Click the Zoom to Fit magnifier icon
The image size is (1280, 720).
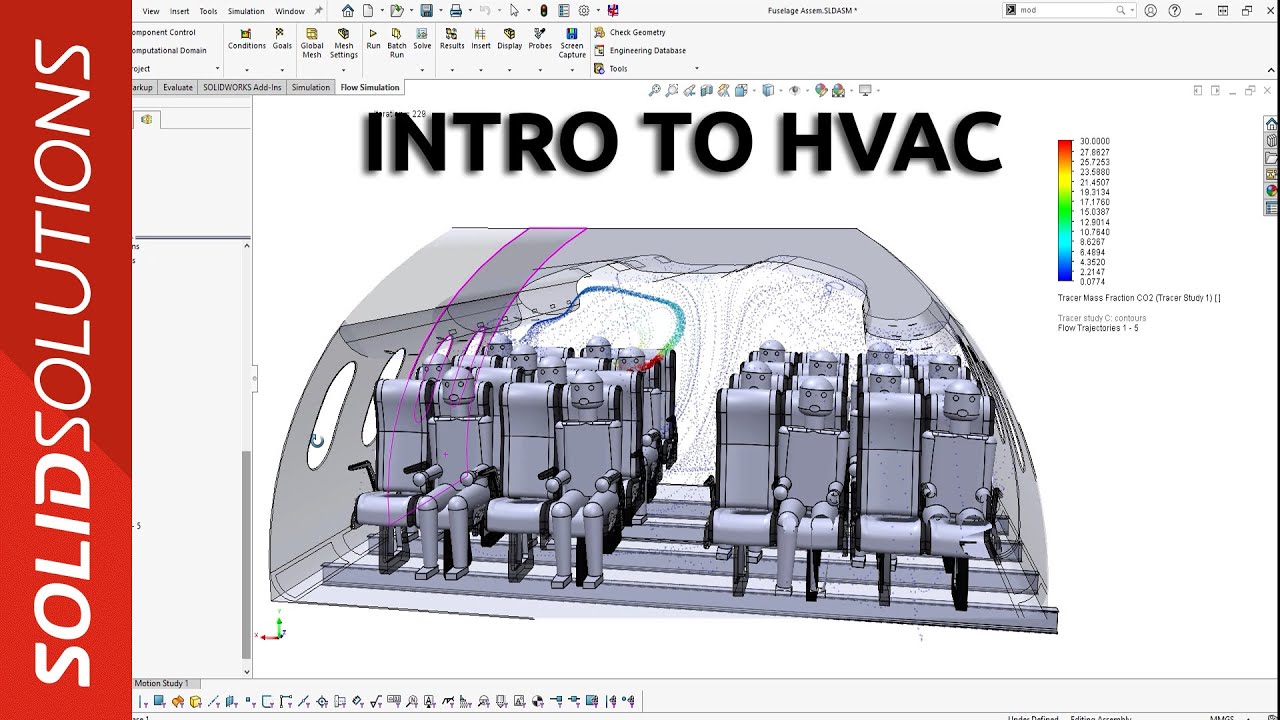click(x=655, y=90)
